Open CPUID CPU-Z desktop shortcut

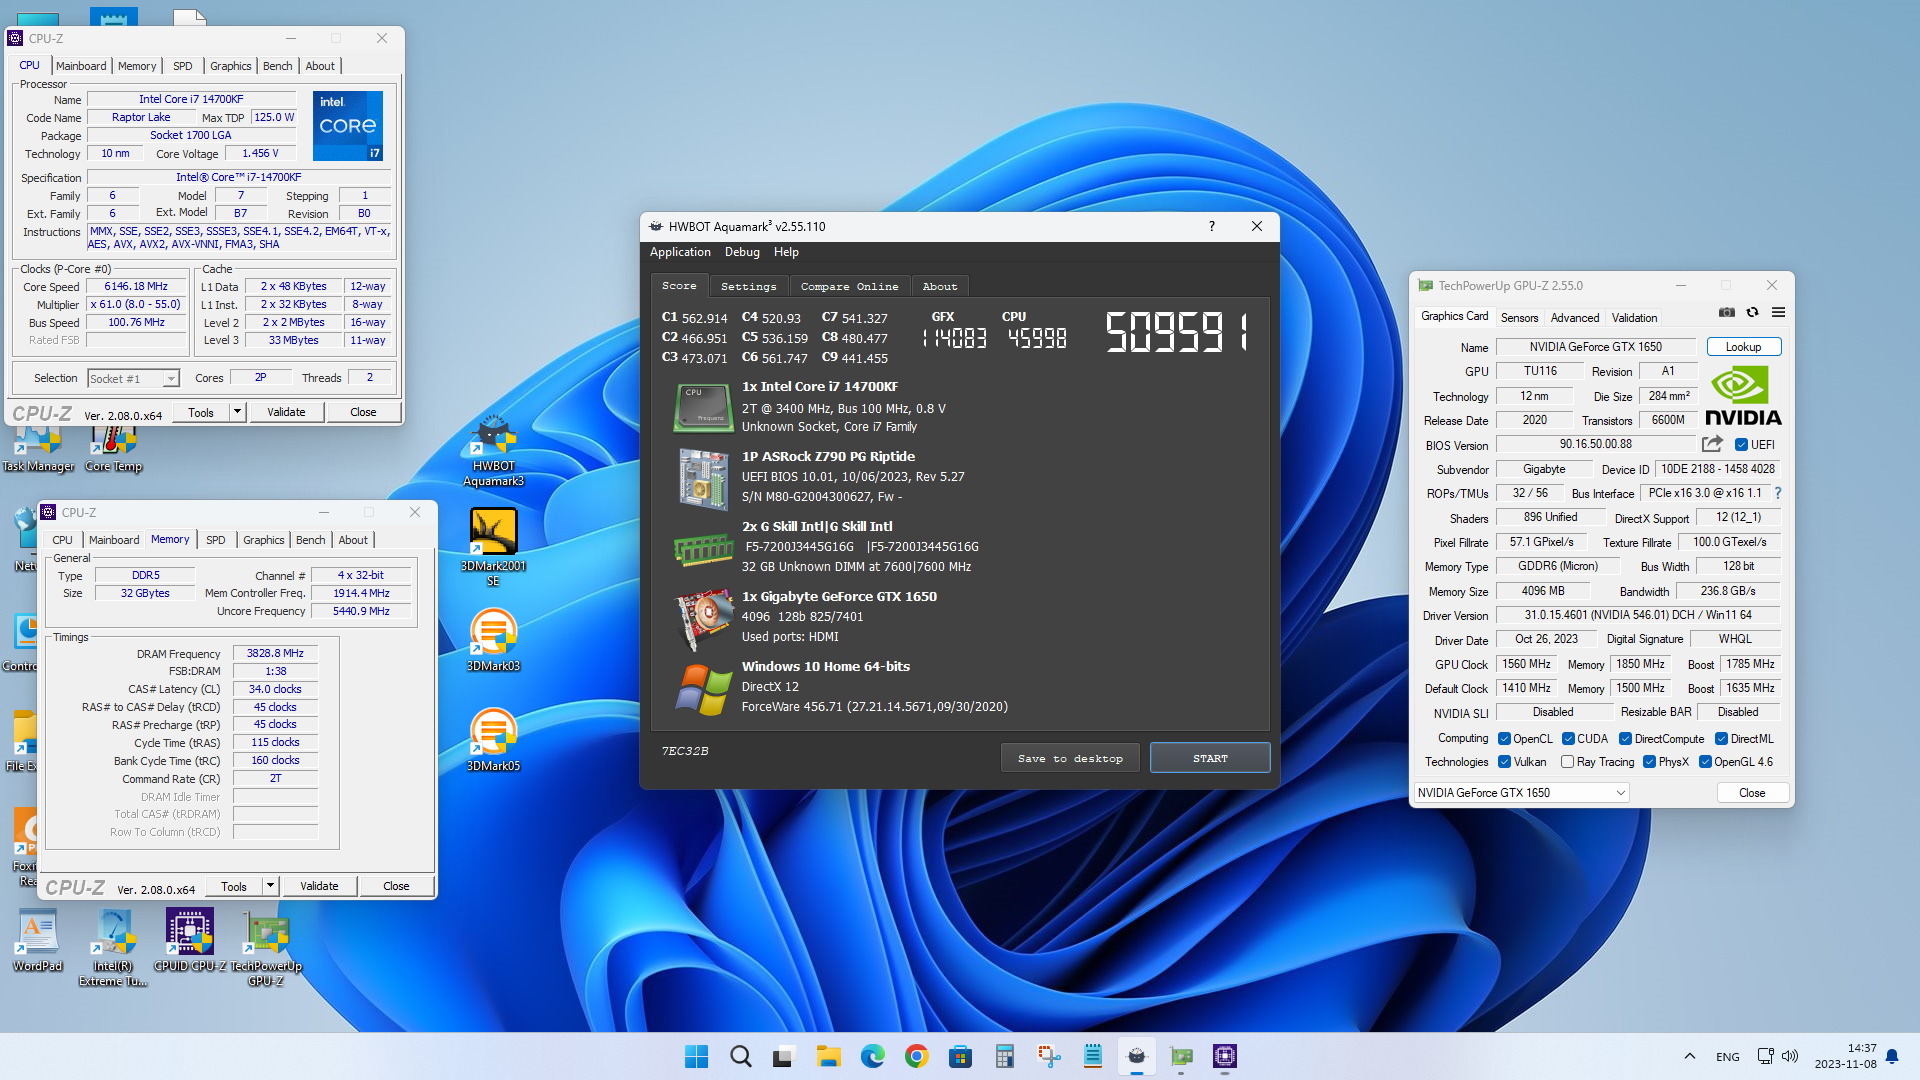coord(190,940)
